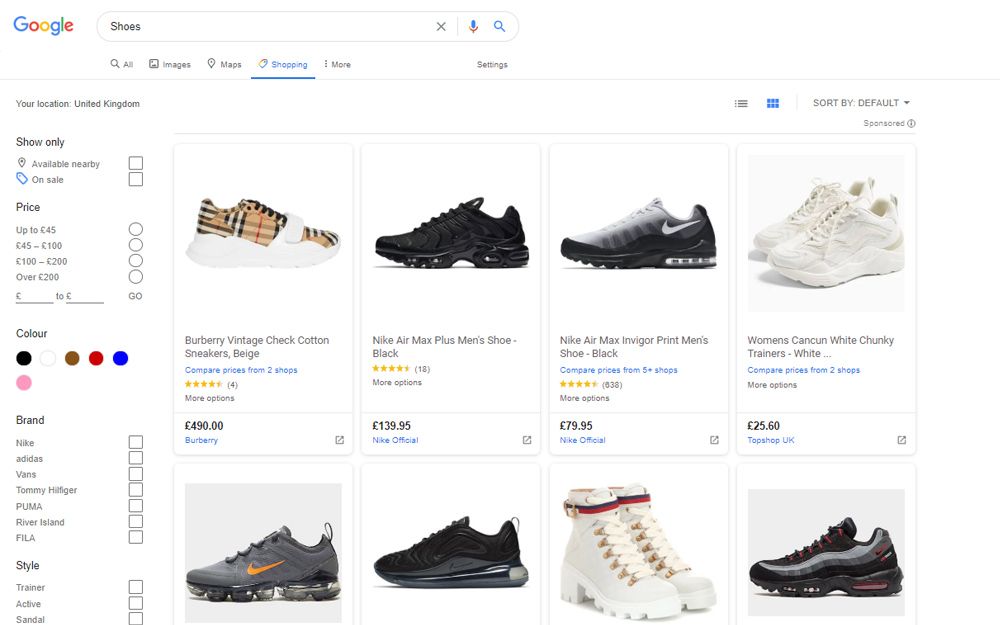Switch to list view icon

[741, 103]
